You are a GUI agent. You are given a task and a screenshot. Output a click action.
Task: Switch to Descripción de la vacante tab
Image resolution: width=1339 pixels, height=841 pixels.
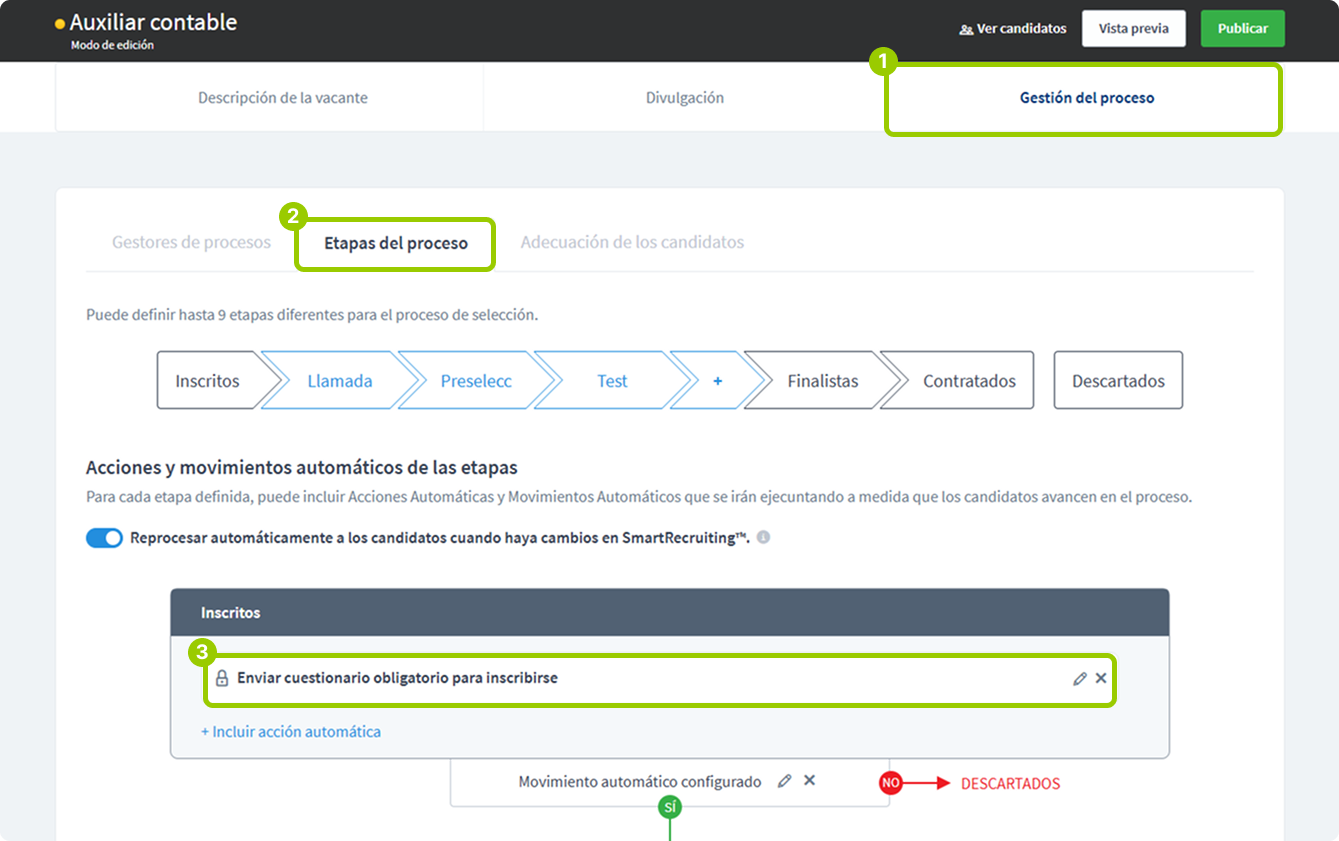[x=282, y=98]
